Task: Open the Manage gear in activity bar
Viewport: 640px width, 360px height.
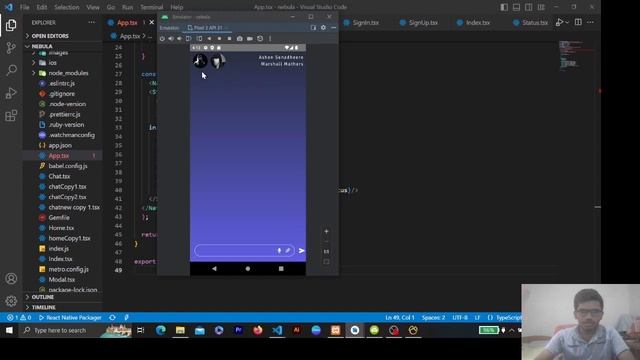Action: [x=11, y=301]
